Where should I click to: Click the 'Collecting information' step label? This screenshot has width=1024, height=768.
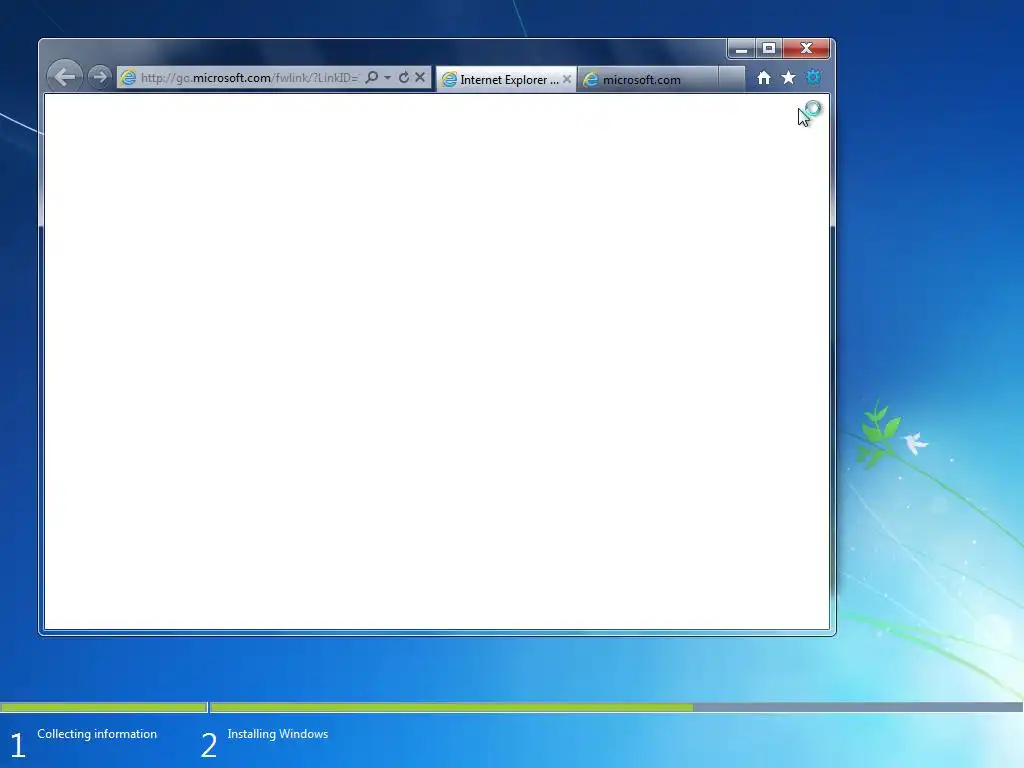[97, 734]
